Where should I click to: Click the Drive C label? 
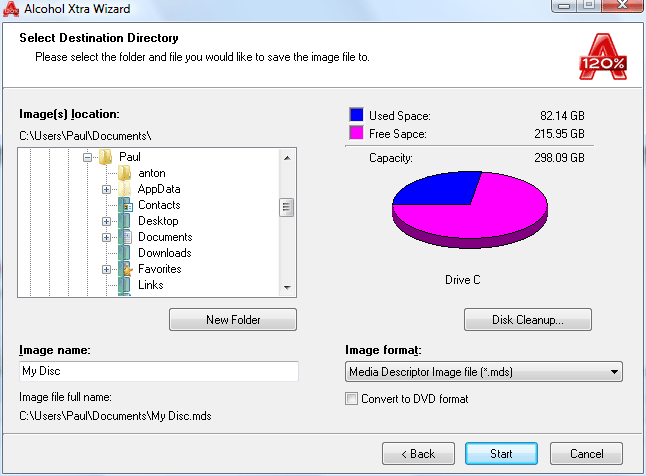463,280
